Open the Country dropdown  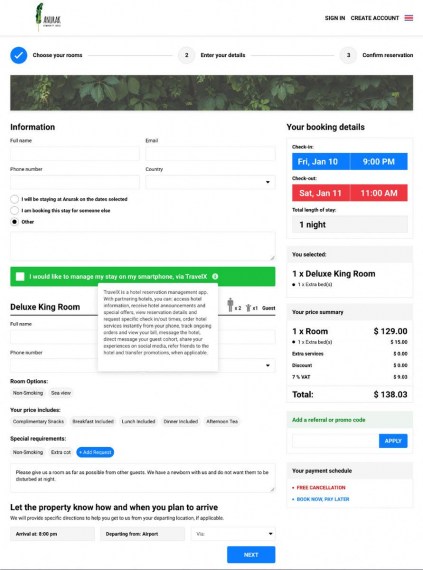[210, 182]
